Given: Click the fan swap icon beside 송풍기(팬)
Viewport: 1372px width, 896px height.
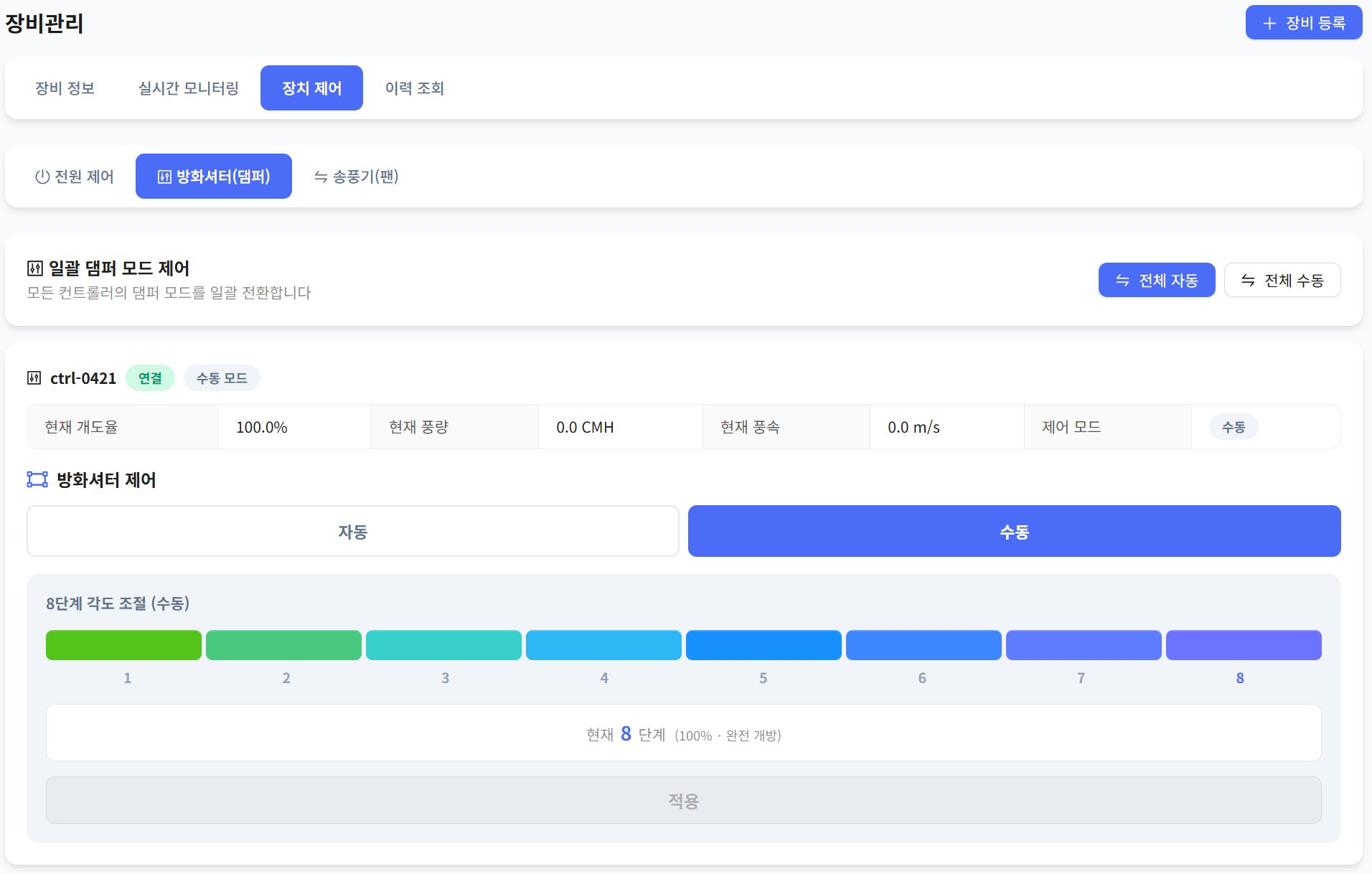Looking at the screenshot, I should click(x=321, y=177).
